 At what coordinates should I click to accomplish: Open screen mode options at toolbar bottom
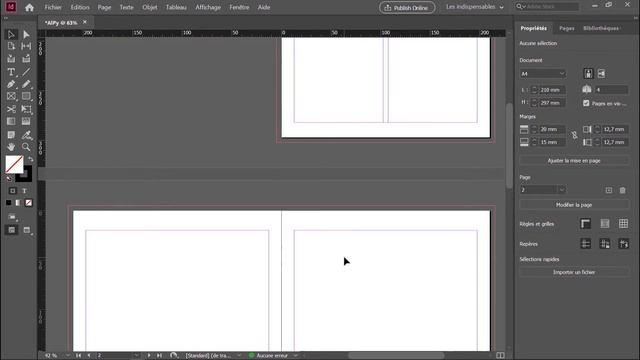(27, 231)
